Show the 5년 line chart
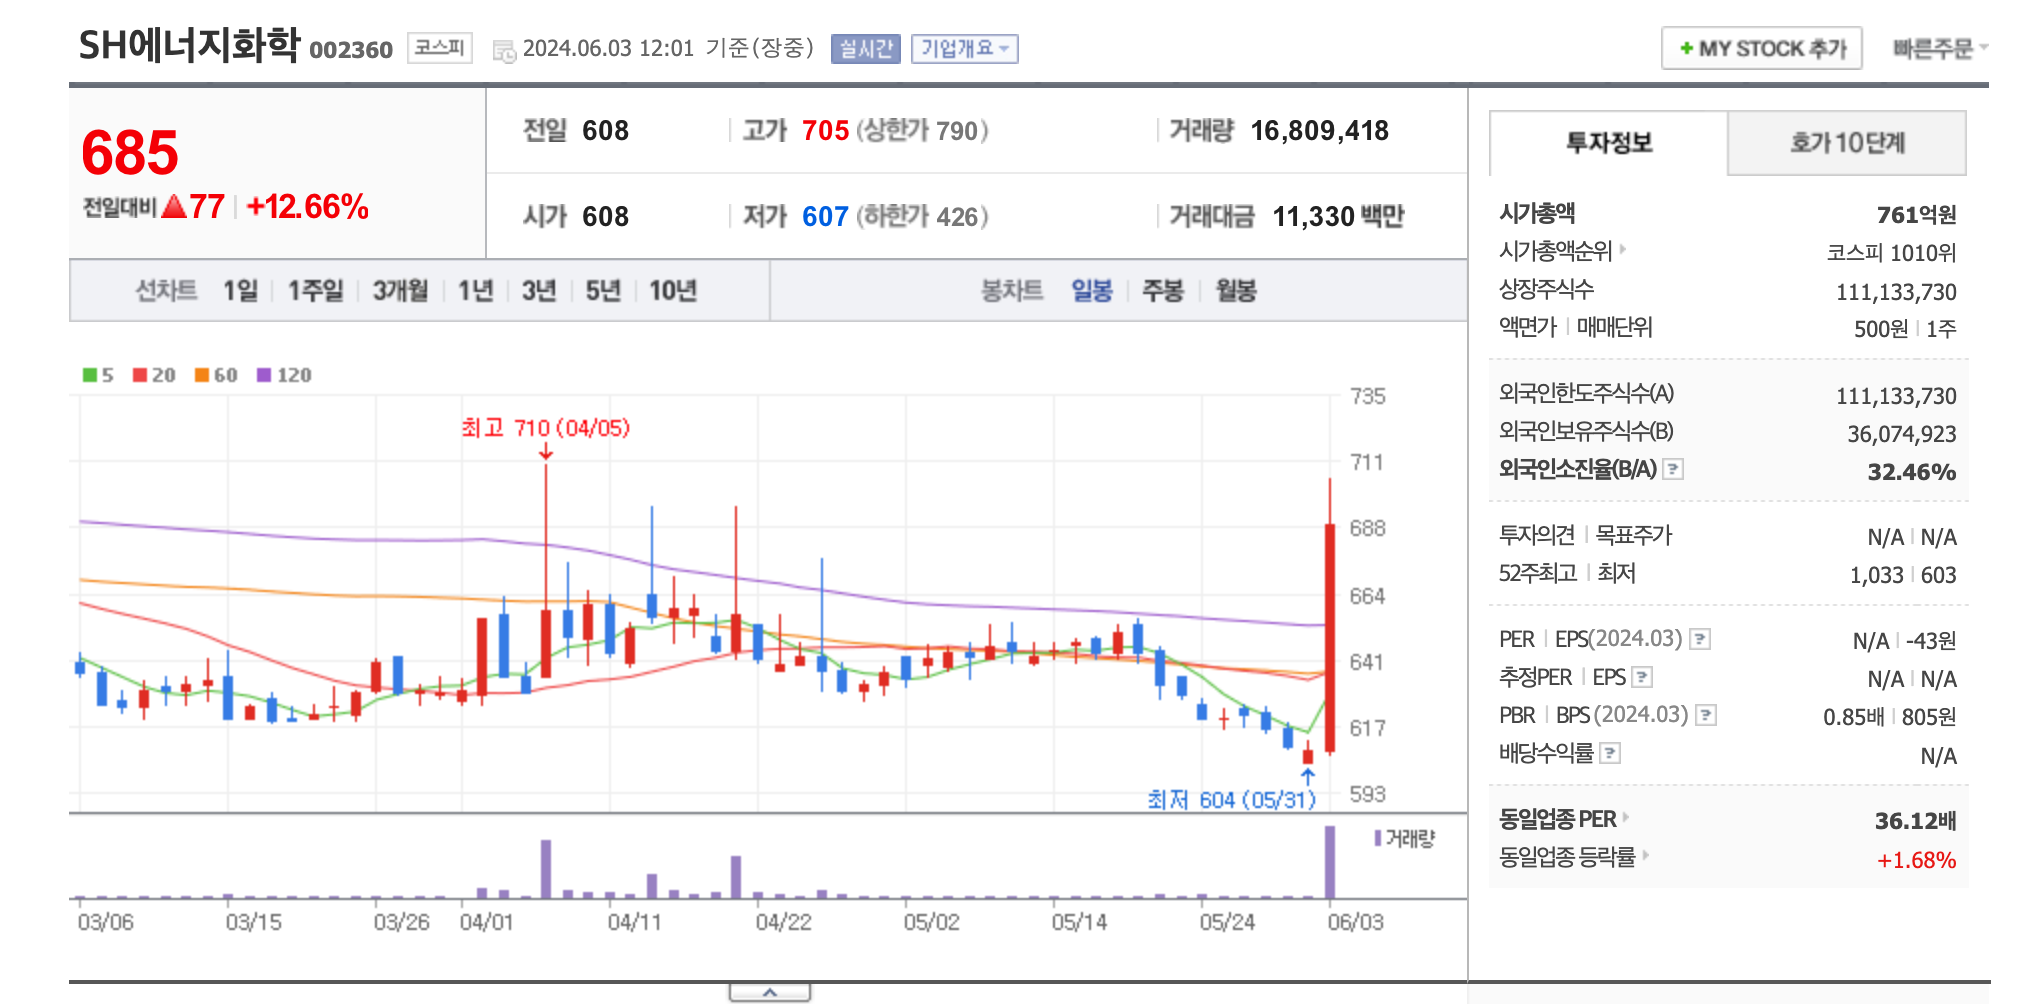Image resolution: width=2036 pixels, height=1004 pixels. click(603, 291)
